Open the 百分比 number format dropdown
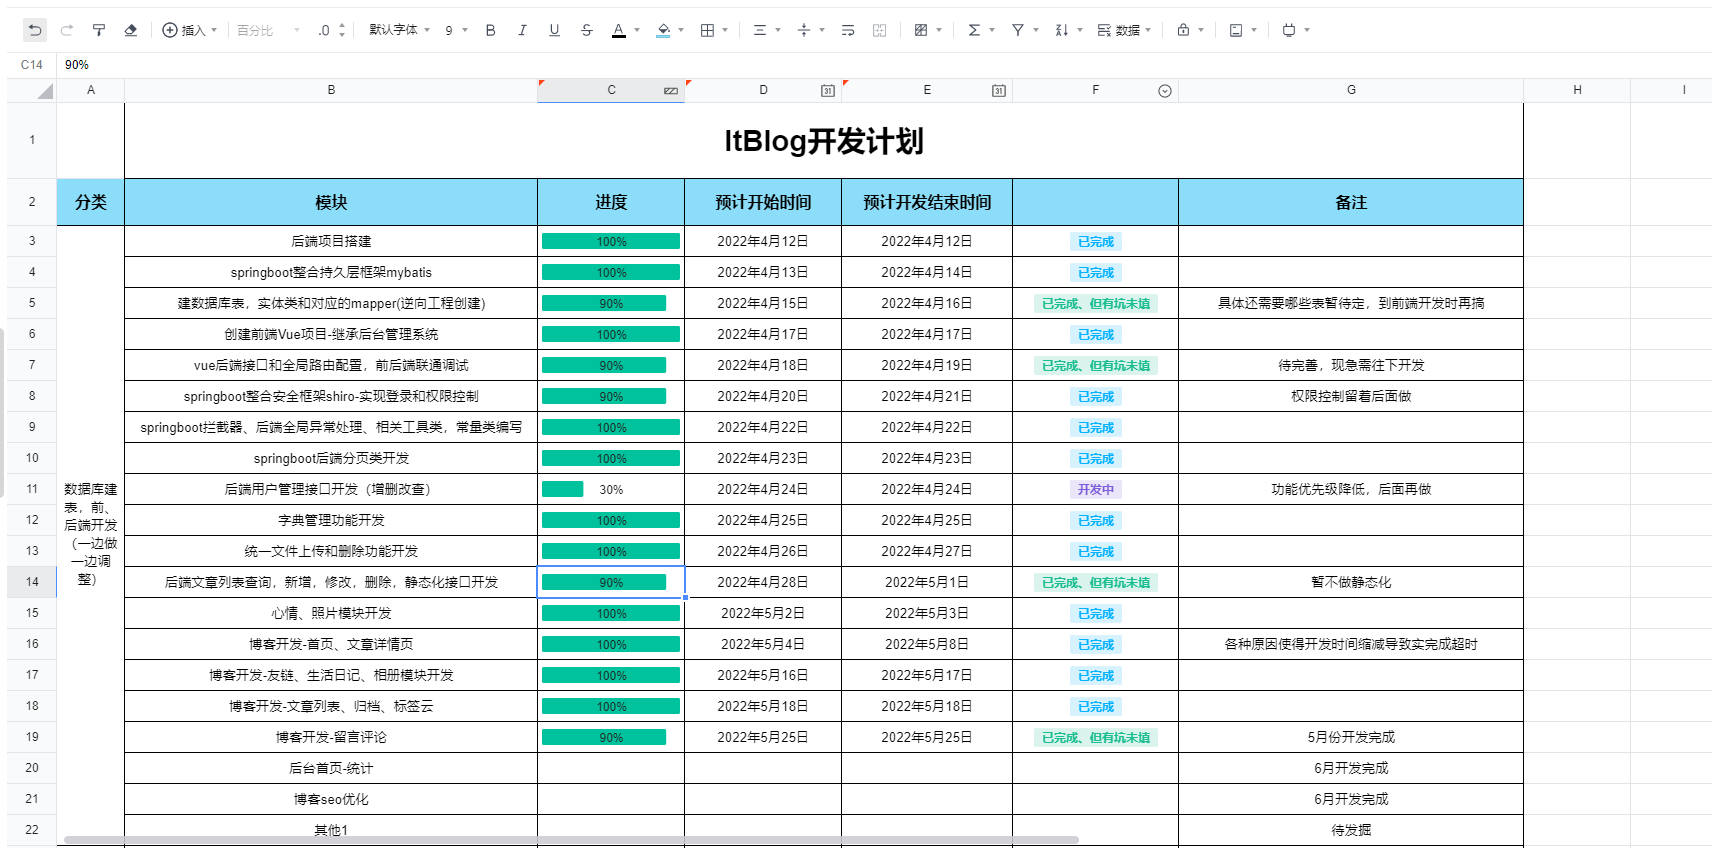The width and height of the screenshot is (1712, 848). (x=268, y=30)
